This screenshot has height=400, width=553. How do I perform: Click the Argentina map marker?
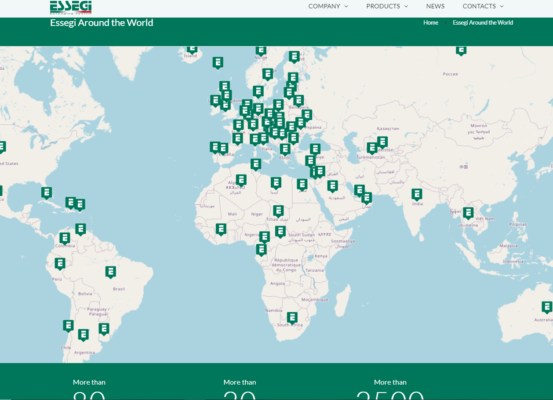[x=83, y=335]
